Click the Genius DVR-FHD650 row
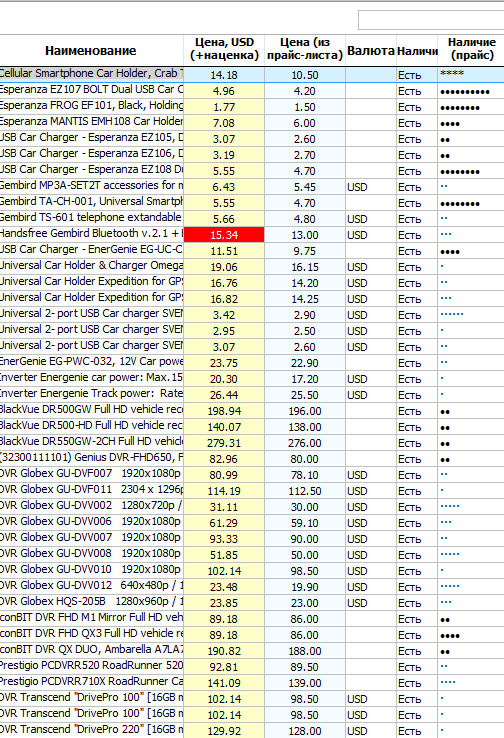 pyautogui.click(x=252, y=458)
